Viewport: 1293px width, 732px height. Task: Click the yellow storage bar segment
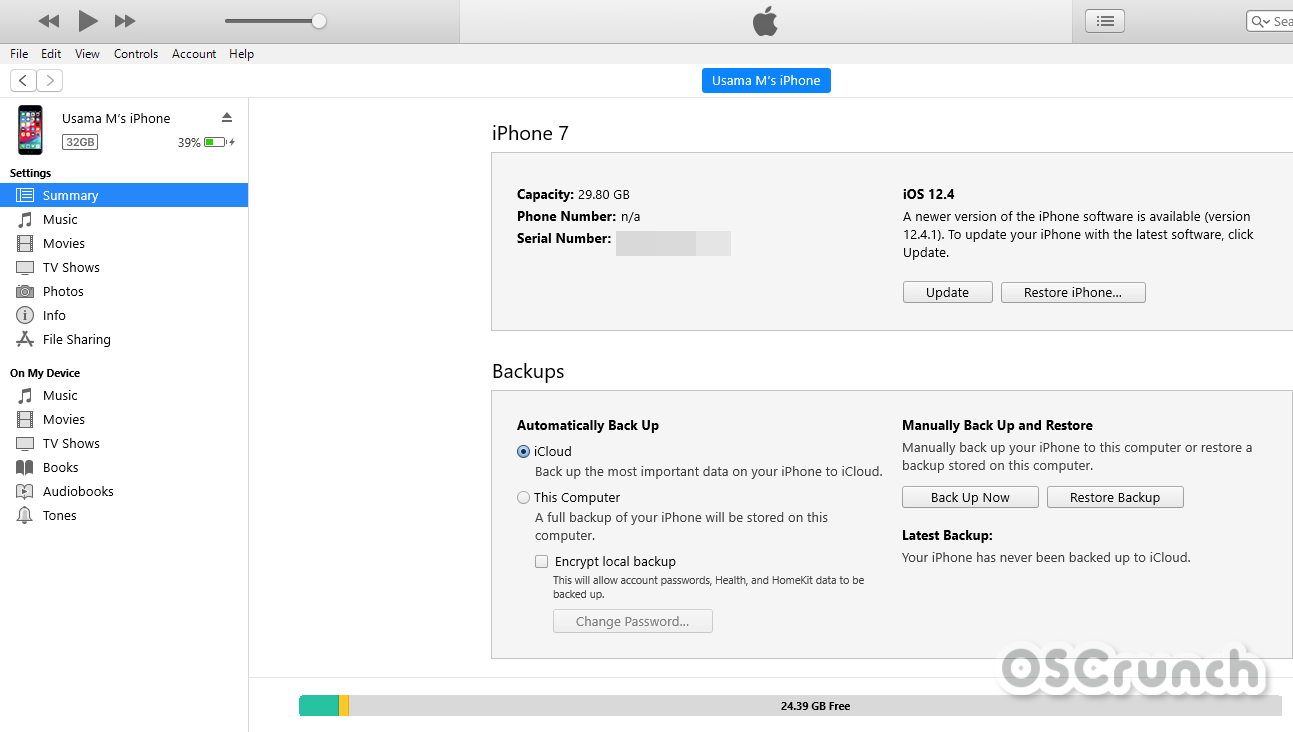344,706
